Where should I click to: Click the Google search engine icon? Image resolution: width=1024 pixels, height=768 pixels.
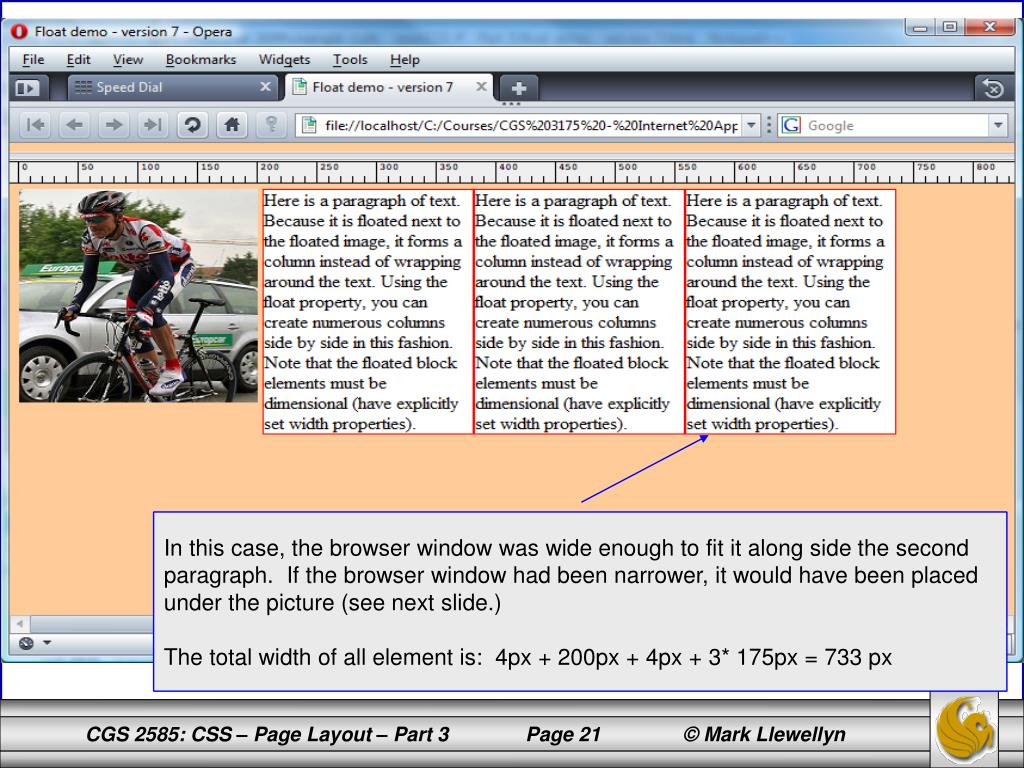pyautogui.click(x=791, y=125)
